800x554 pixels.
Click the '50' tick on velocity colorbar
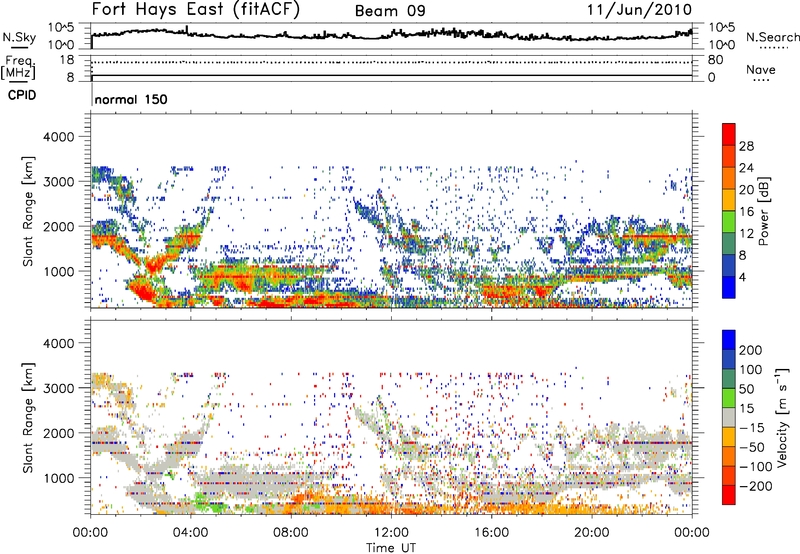point(746,389)
